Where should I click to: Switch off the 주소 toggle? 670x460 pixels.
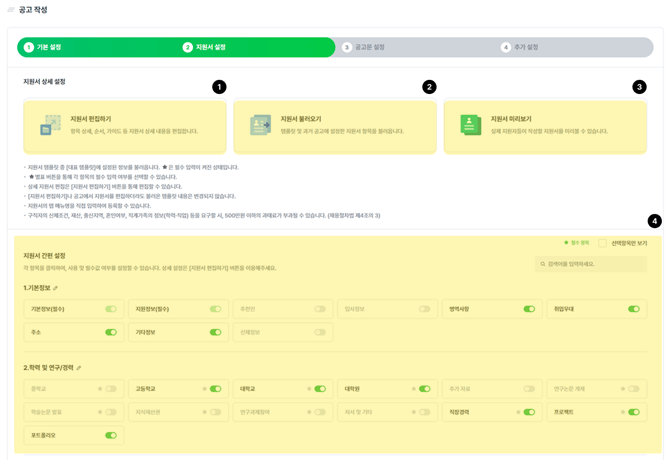(x=110, y=332)
